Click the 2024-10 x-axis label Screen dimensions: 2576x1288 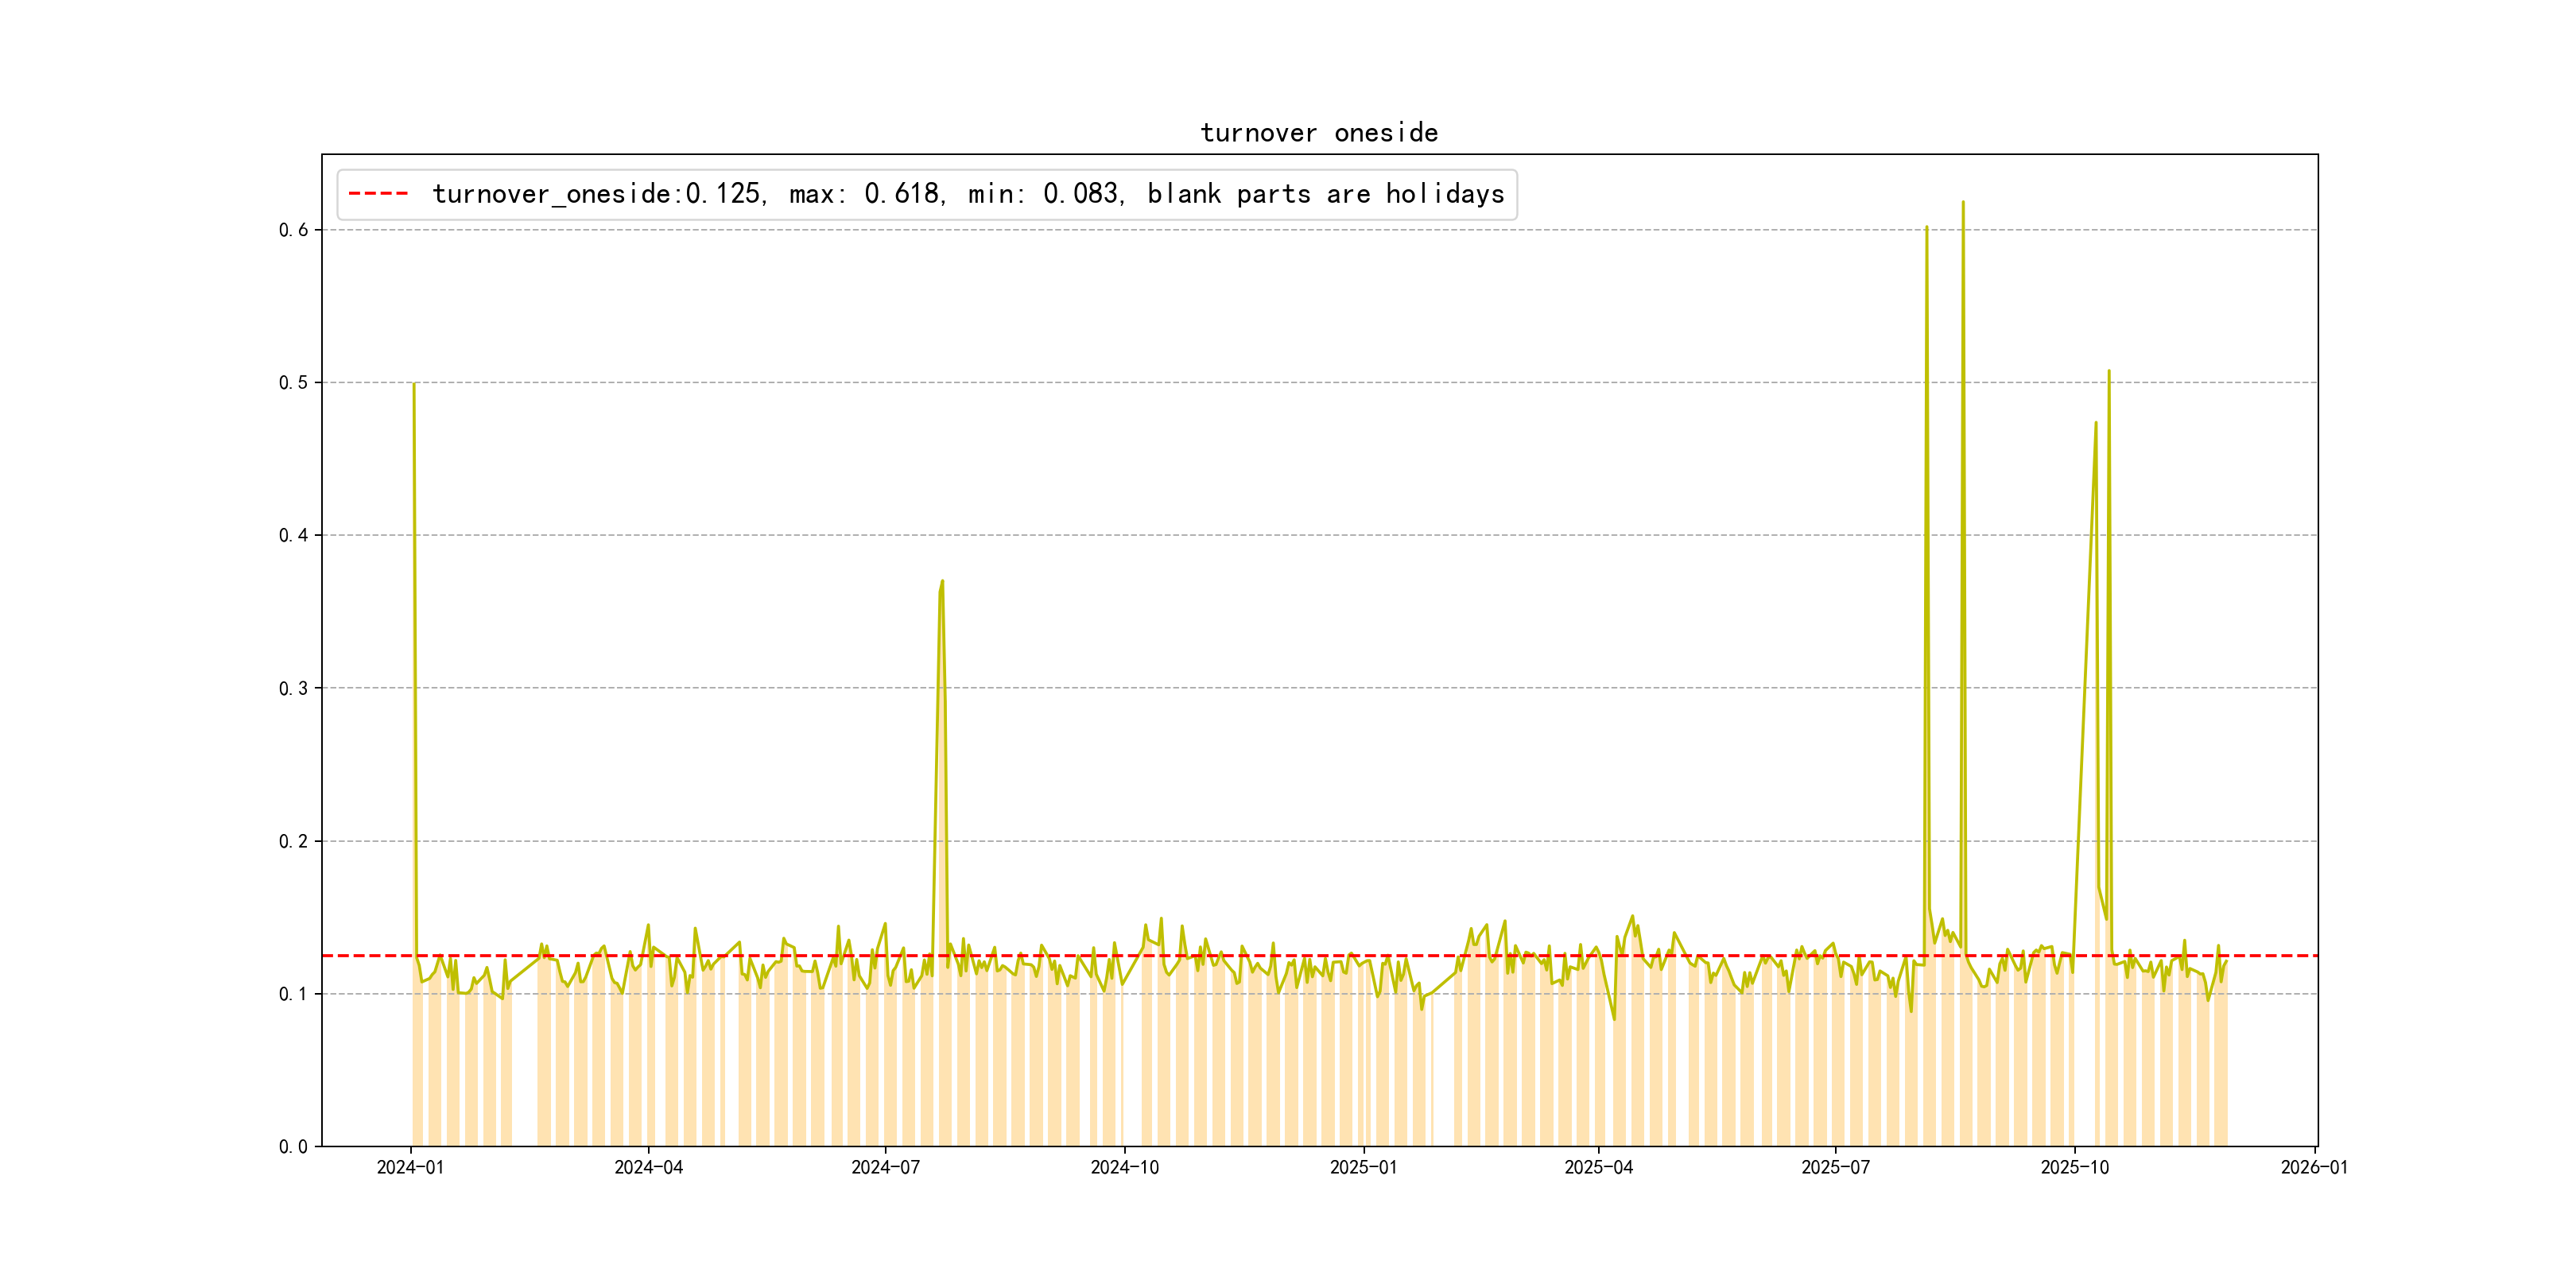coord(1124,1167)
